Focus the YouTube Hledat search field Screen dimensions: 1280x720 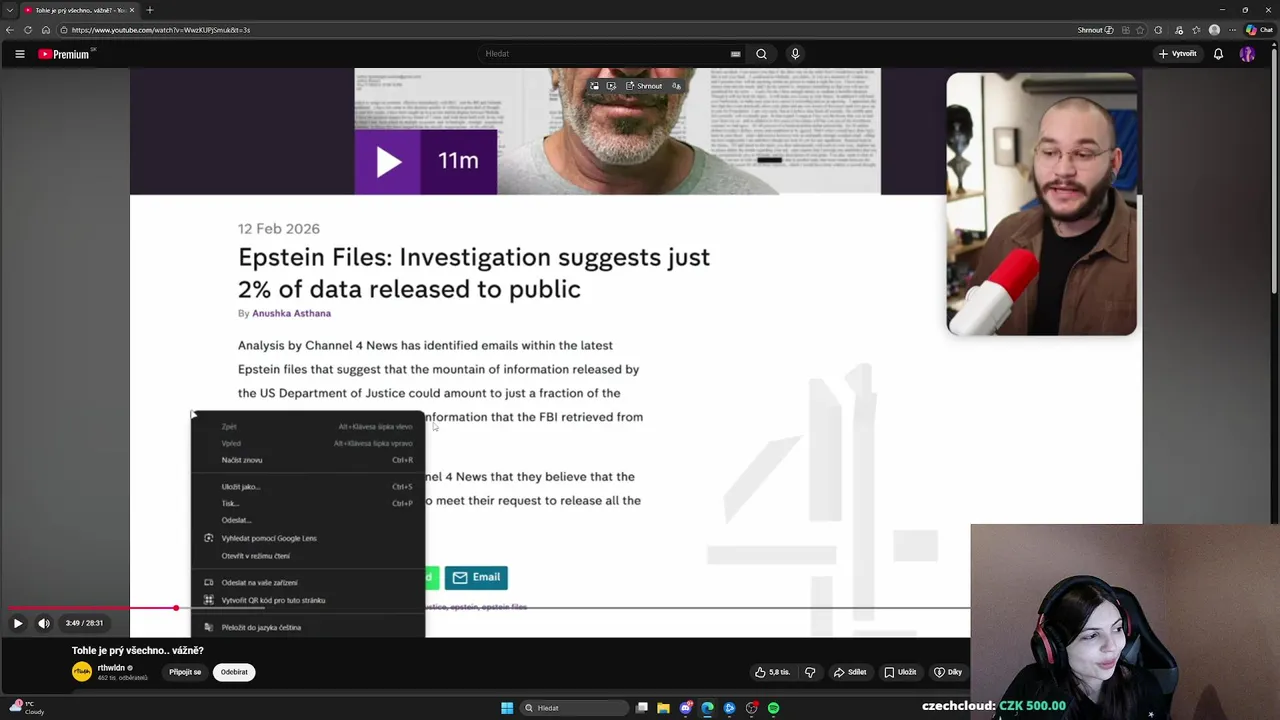(605, 54)
